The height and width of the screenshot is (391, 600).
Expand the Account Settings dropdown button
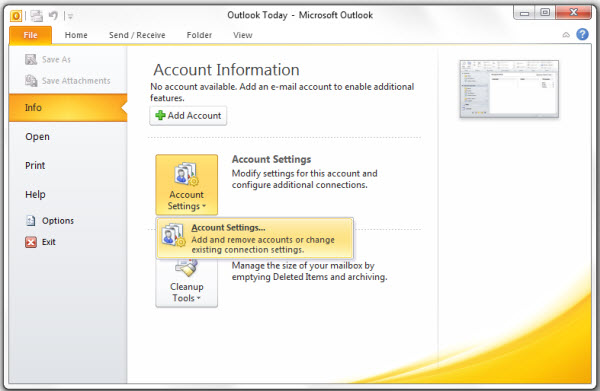coord(187,185)
